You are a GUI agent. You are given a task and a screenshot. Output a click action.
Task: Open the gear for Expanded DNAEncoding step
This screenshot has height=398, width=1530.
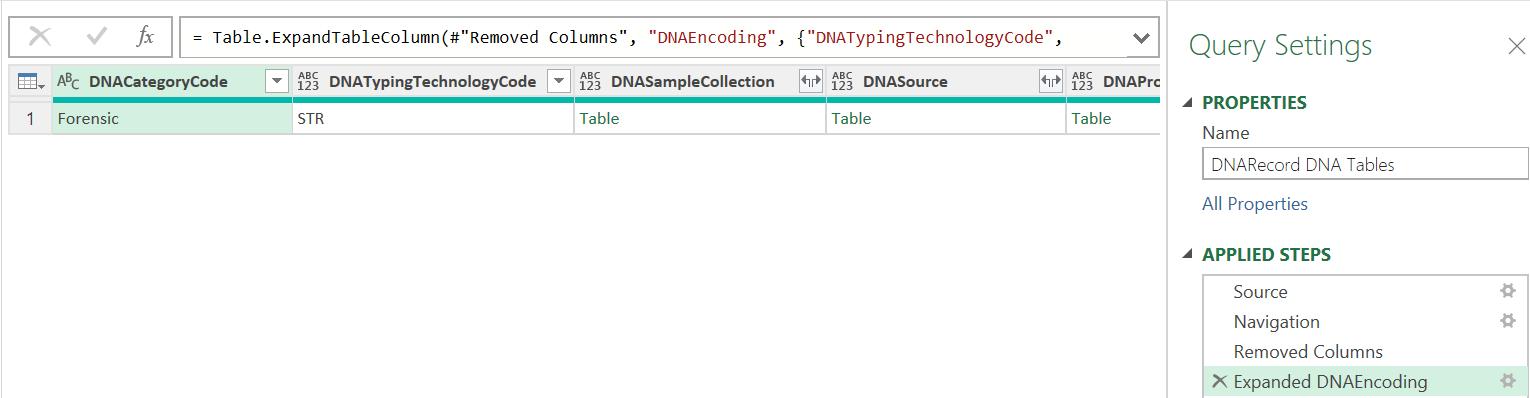(x=1508, y=381)
